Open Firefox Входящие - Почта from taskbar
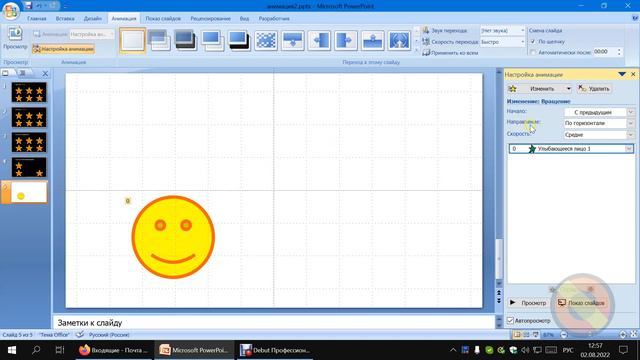Viewport: 640px width, 360px height. [113, 350]
